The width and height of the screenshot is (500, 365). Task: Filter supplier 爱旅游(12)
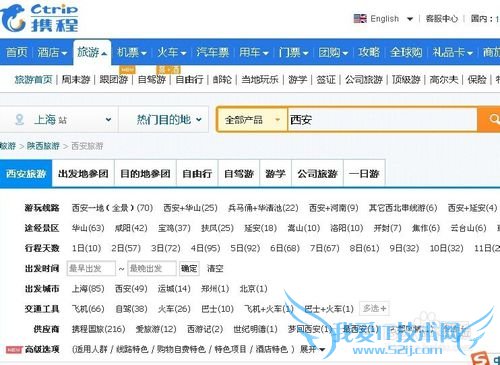tap(156, 329)
